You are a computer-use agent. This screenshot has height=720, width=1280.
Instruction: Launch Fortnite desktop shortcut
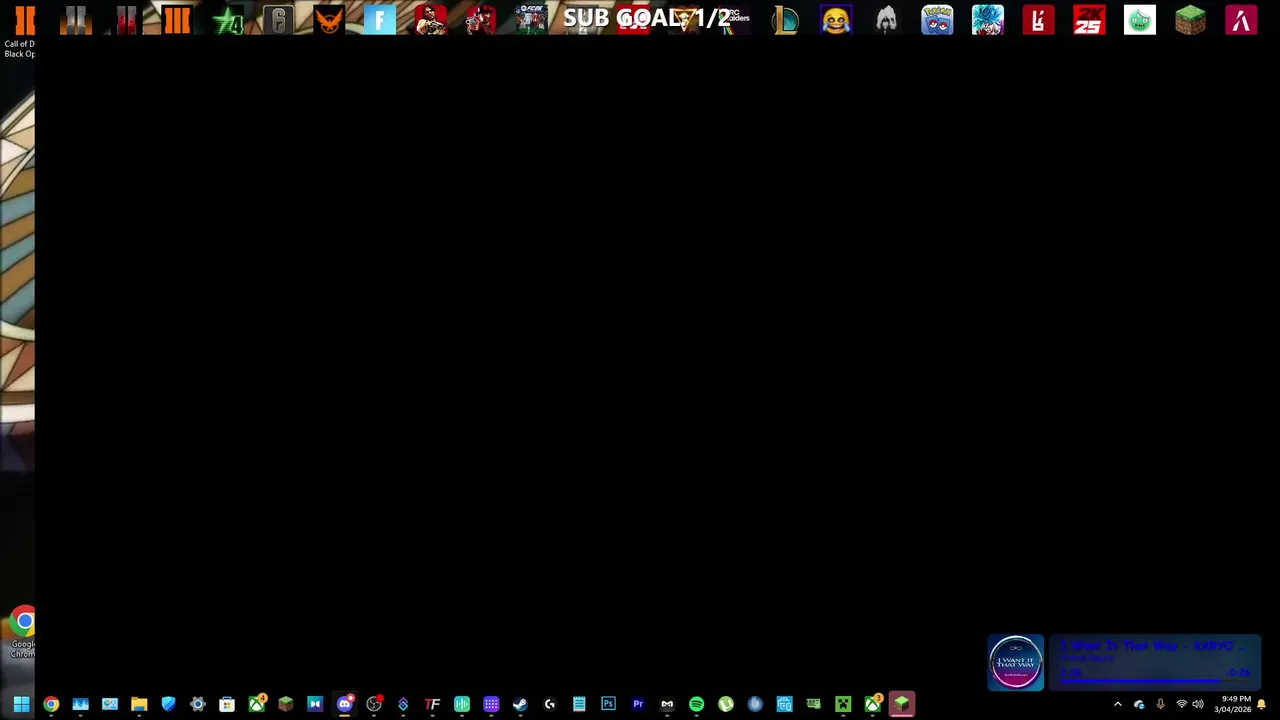click(x=380, y=20)
